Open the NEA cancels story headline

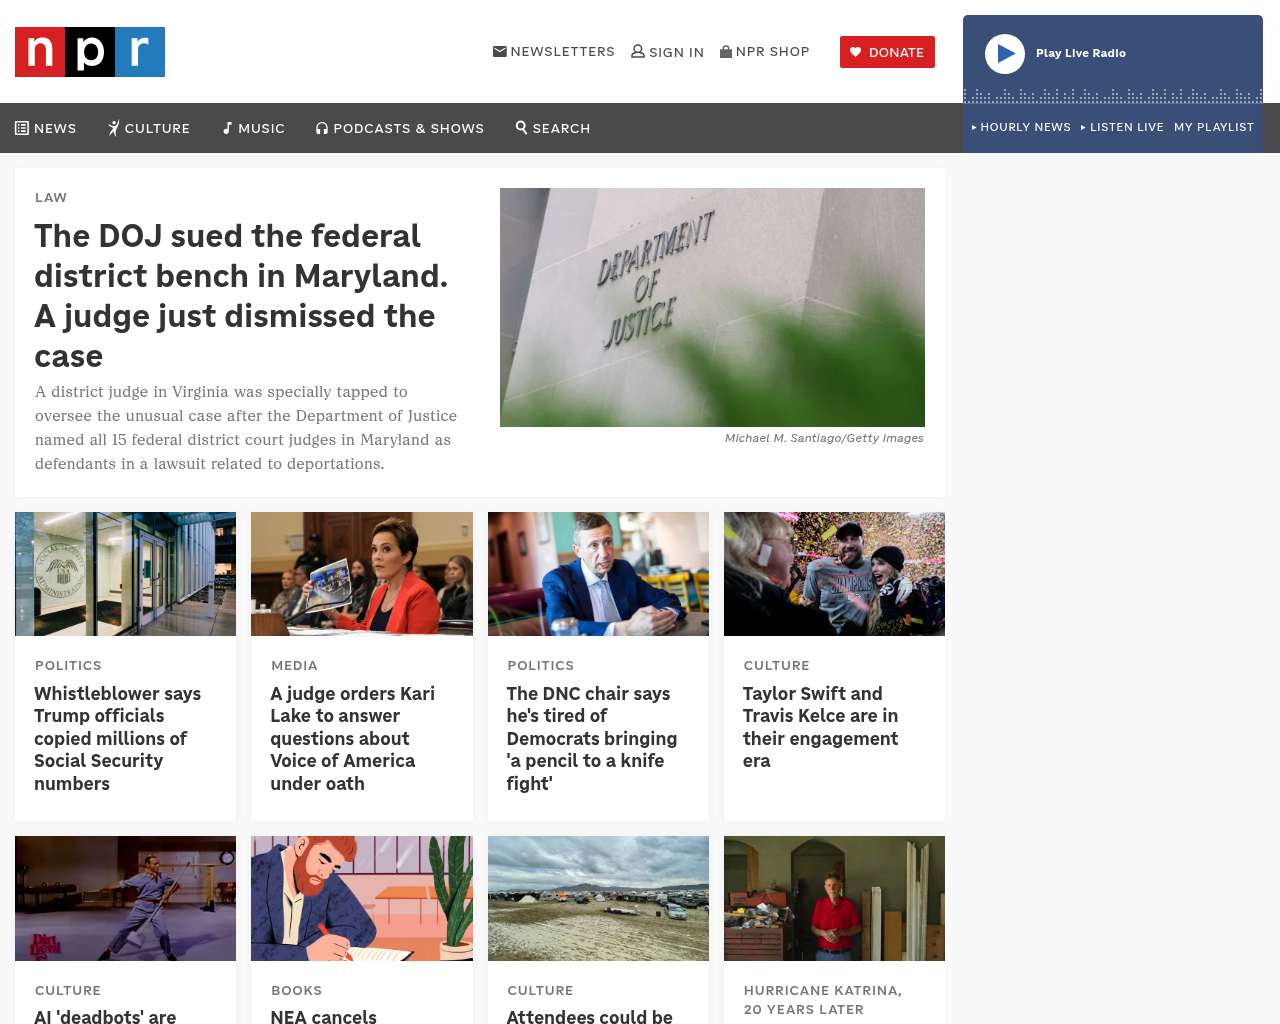pos(324,1016)
